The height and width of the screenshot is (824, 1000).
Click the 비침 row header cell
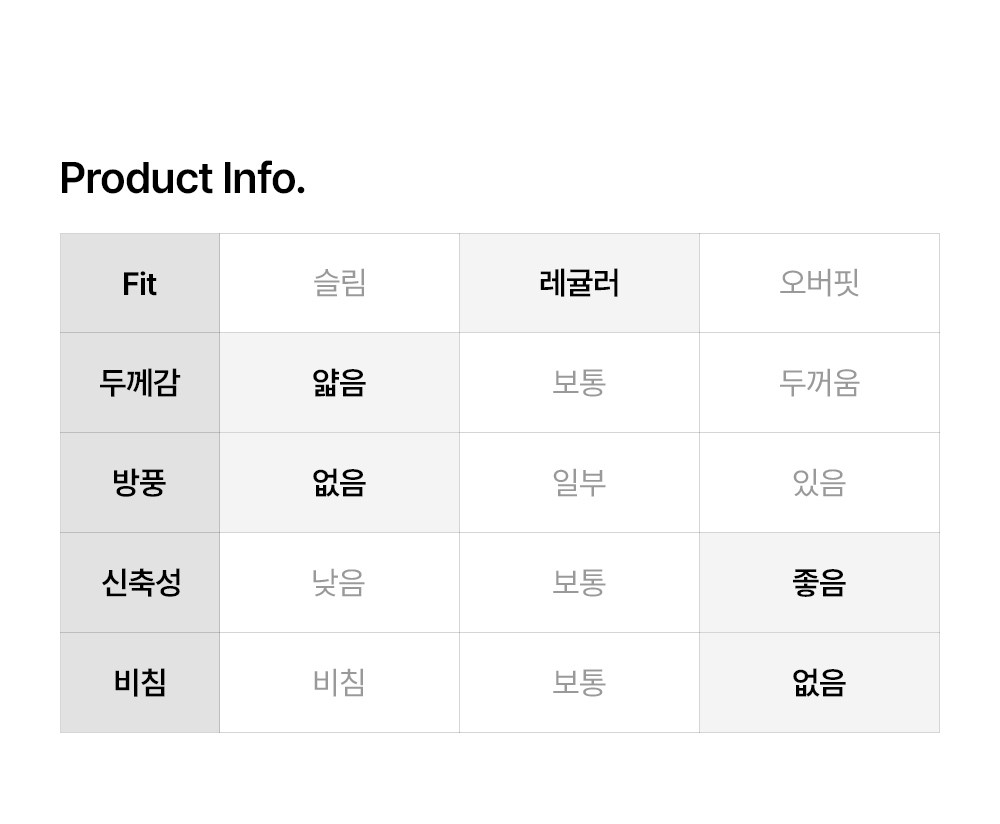pos(140,683)
